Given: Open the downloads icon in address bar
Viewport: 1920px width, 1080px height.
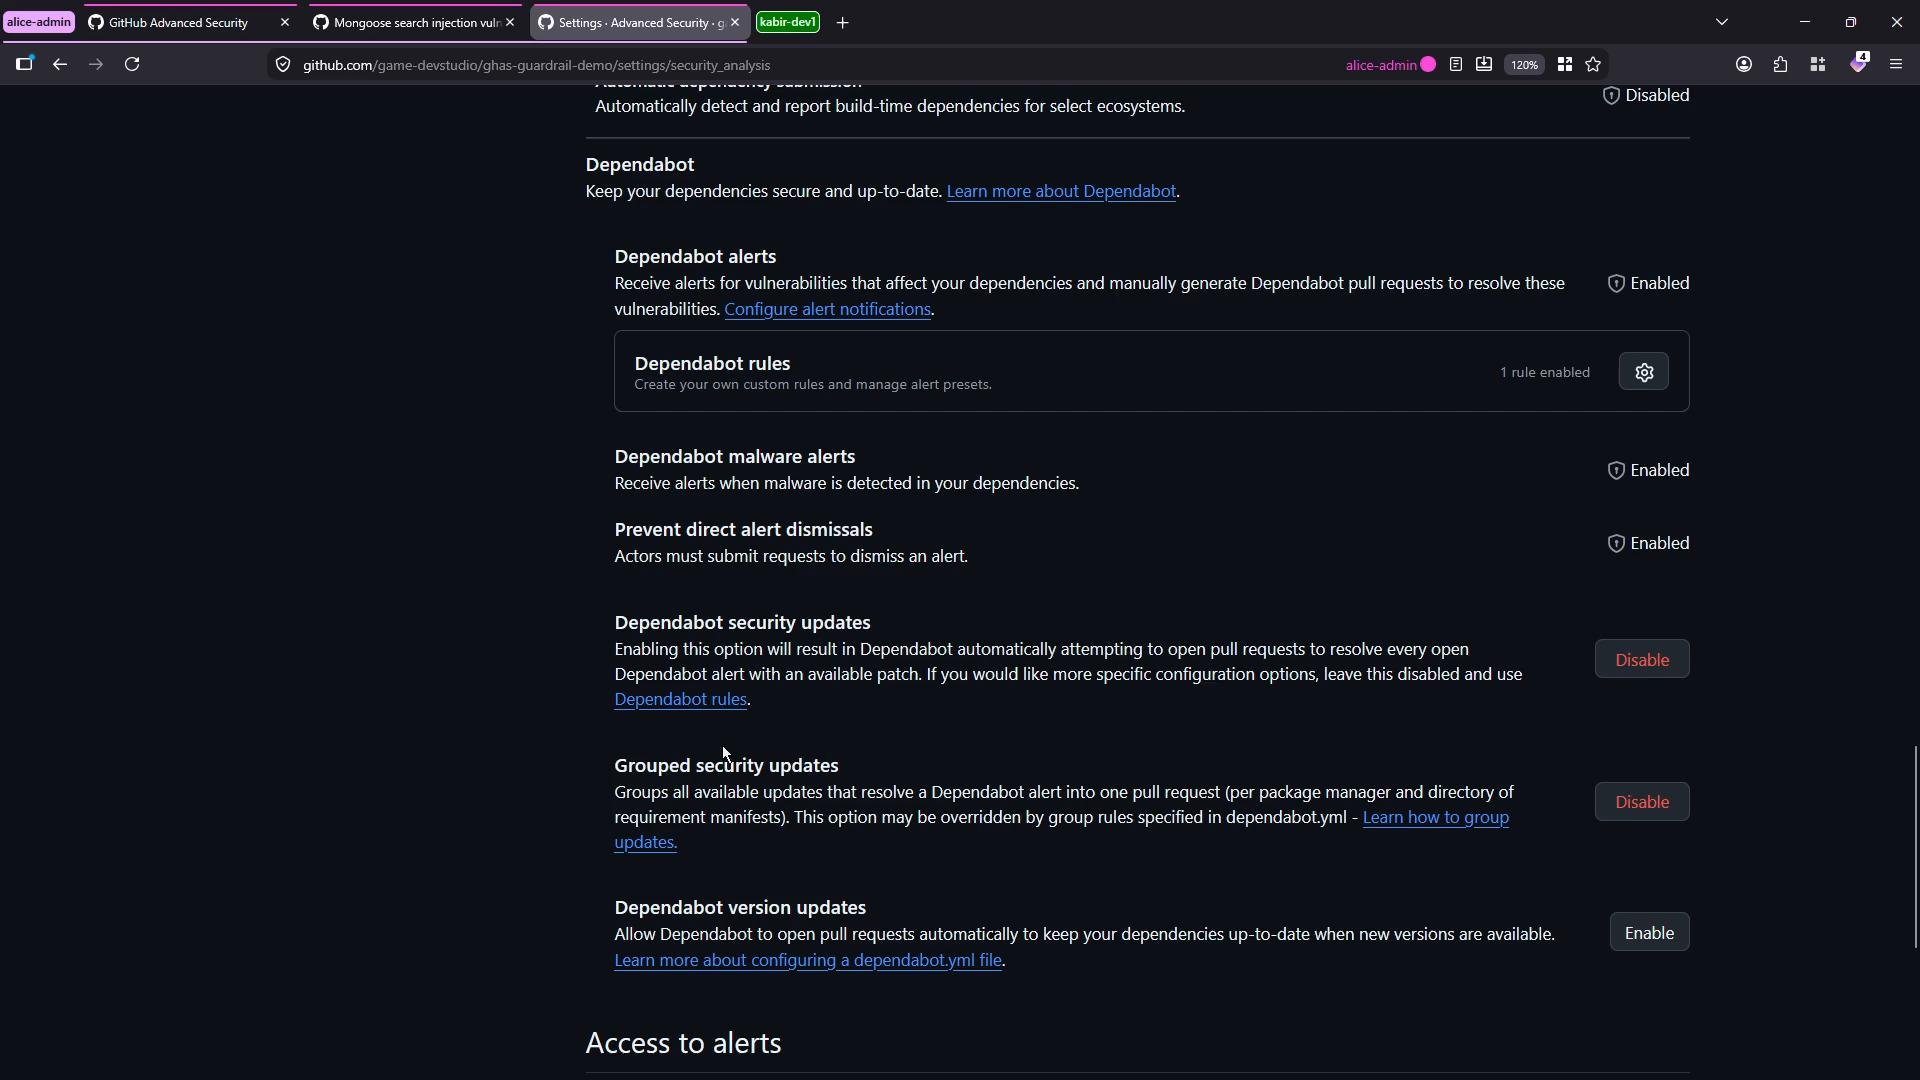Looking at the screenshot, I should (x=1484, y=65).
